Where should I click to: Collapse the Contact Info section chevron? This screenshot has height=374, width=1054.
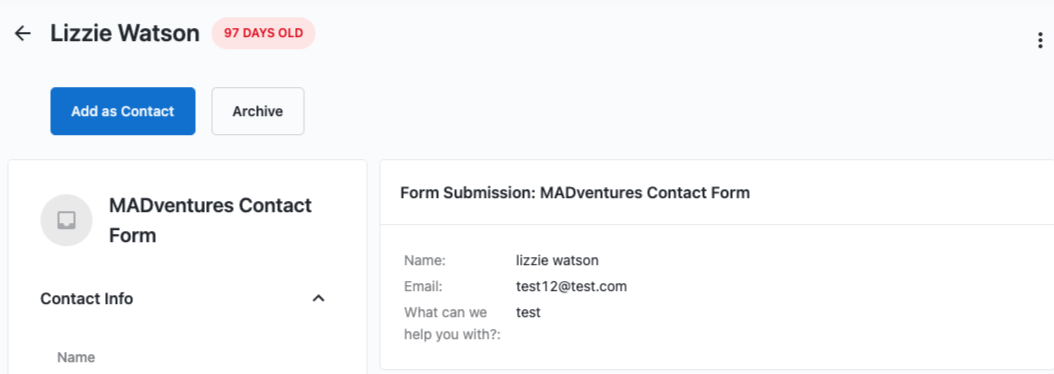(319, 298)
